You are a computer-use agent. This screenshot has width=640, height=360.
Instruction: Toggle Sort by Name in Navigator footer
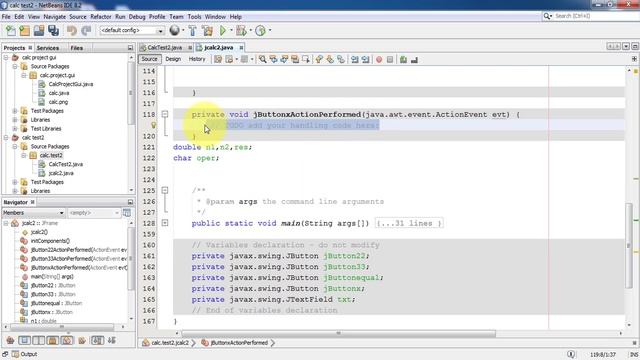(97, 340)
